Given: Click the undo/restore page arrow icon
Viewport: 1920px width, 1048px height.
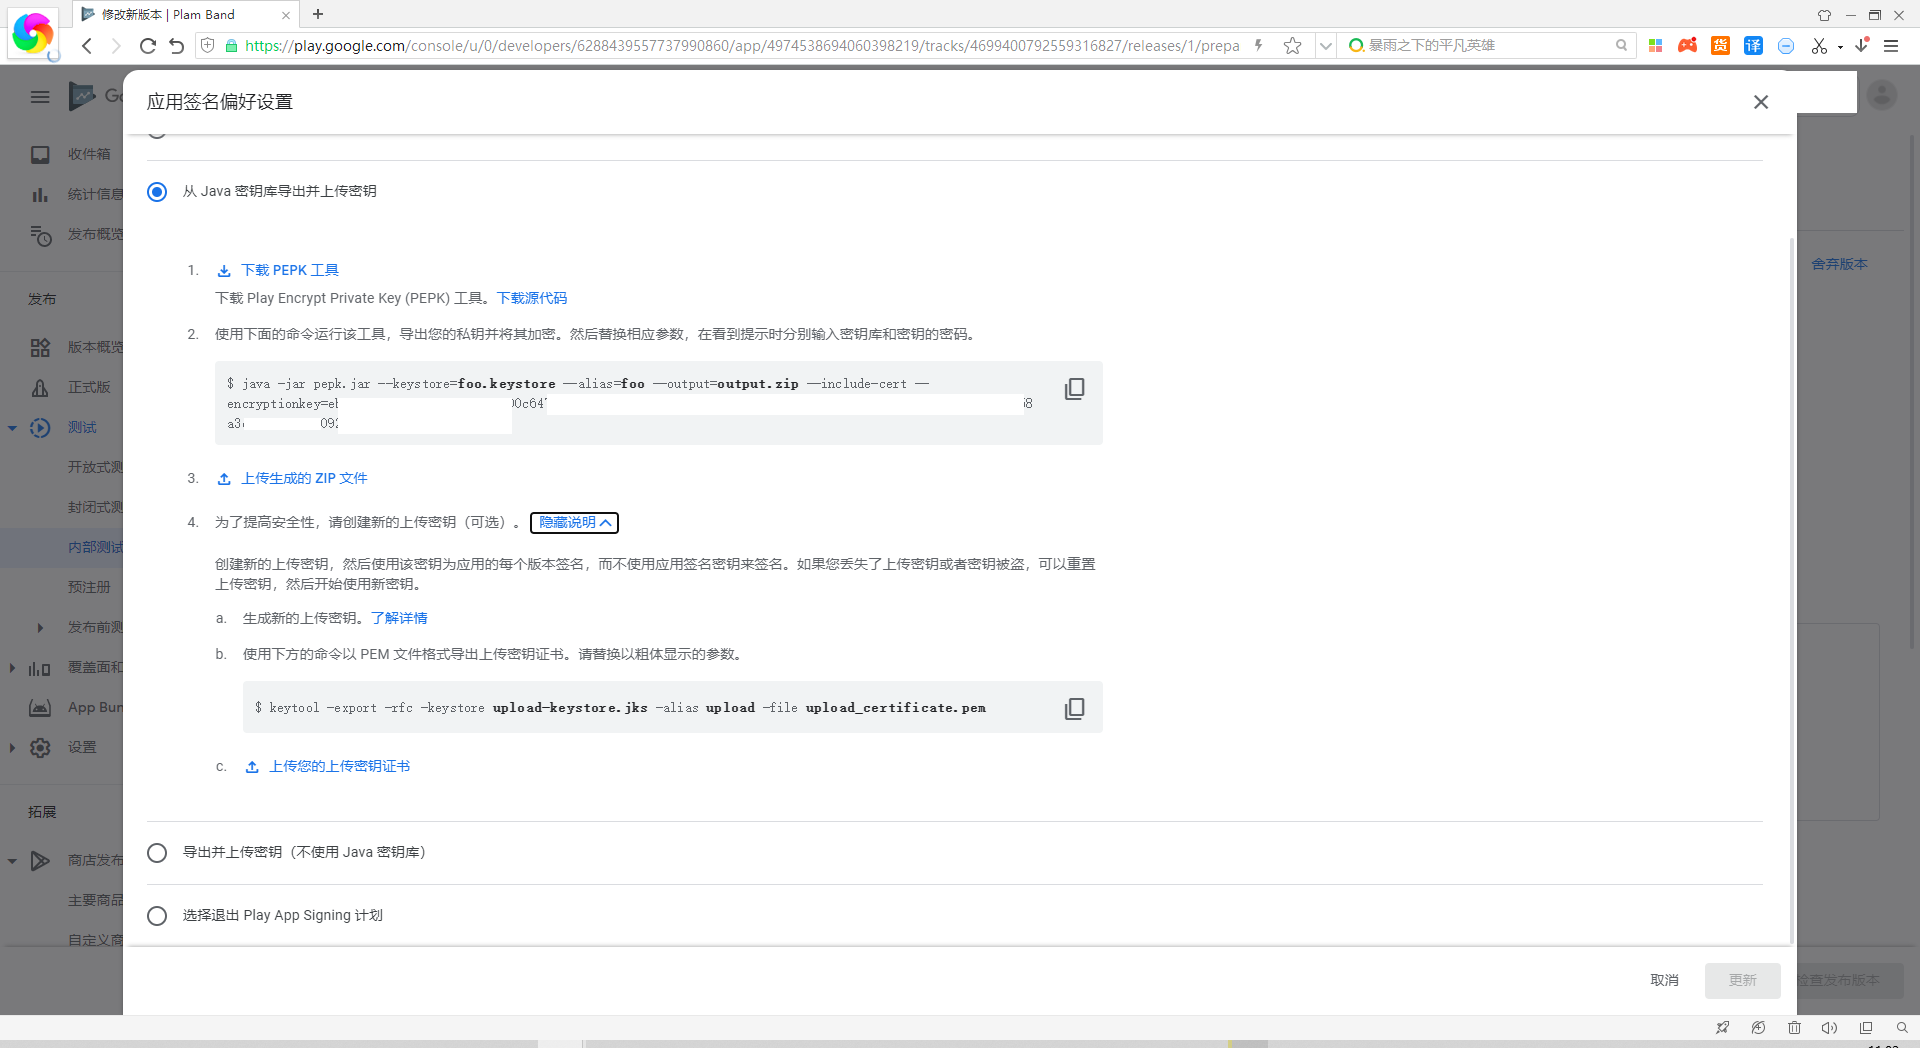Looking at the screenshot, I should (177, 46).
